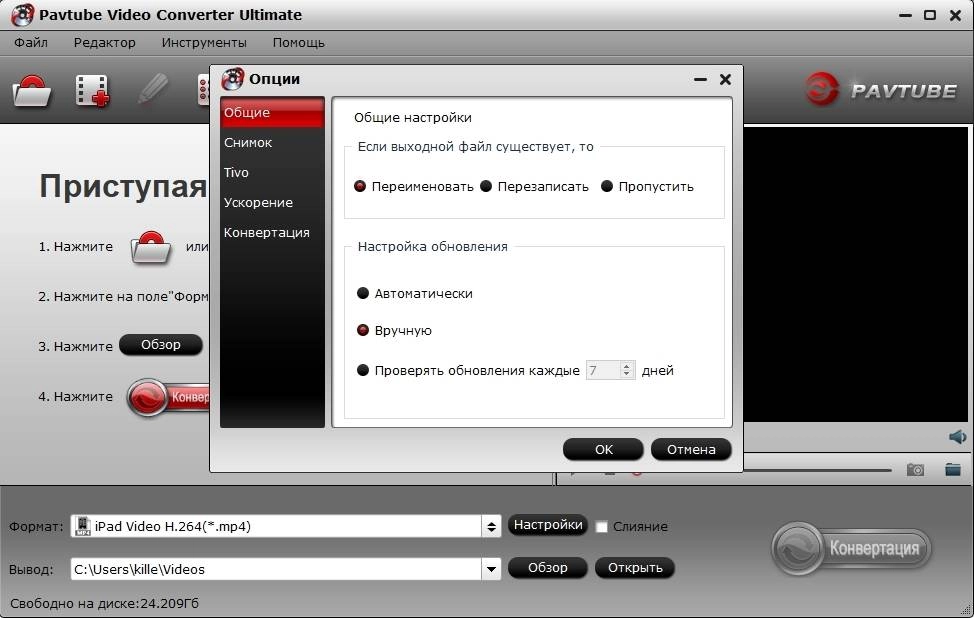974x618 pixels.
Task: Open the Помощь menu
Action: coord(298,42)
